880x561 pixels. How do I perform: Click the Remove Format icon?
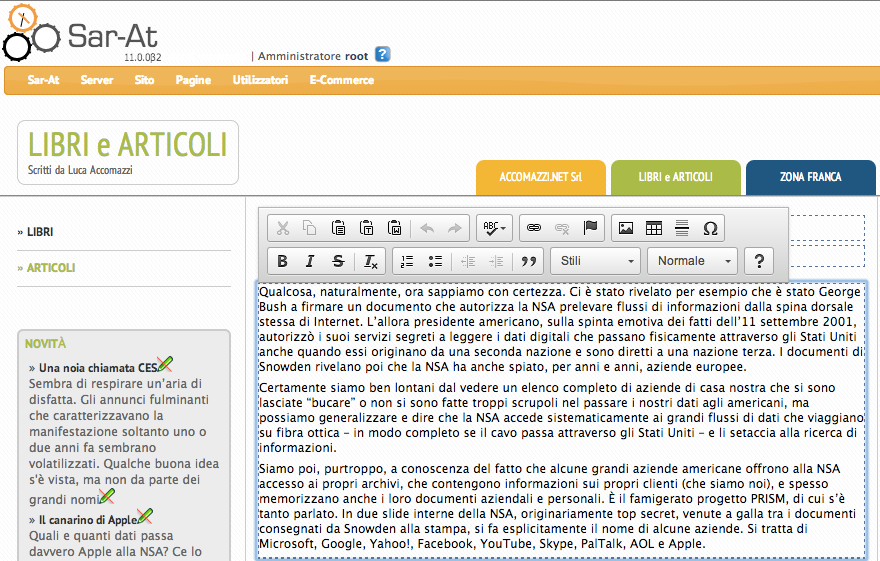[370, 261]
